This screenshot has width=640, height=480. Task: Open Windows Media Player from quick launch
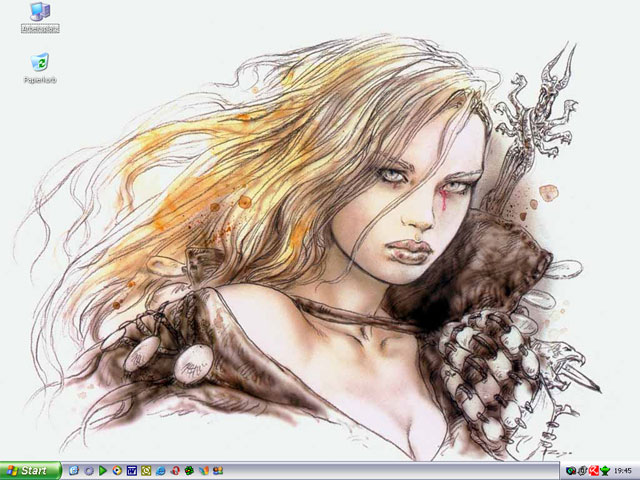(x=118, y=471)
